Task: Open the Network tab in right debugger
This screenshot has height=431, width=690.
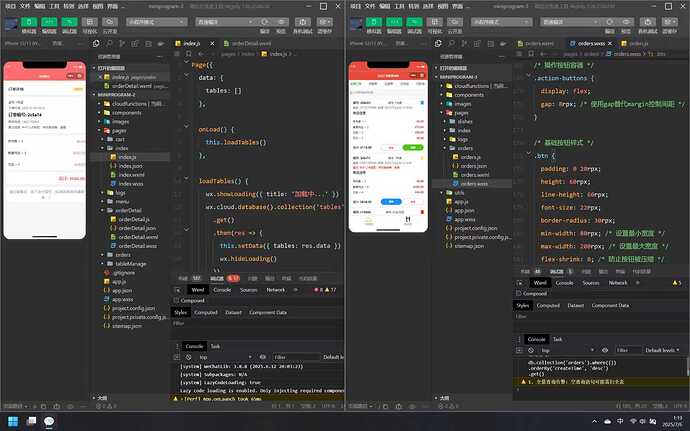Action: (618, 283)
